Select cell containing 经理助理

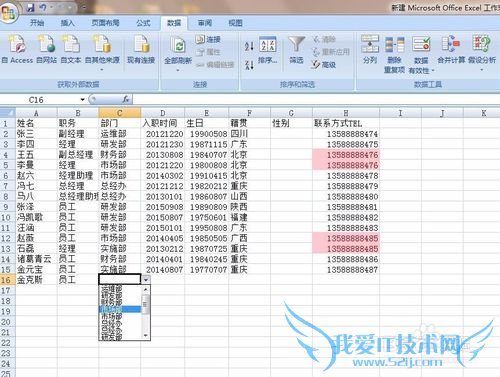(78, 175)
